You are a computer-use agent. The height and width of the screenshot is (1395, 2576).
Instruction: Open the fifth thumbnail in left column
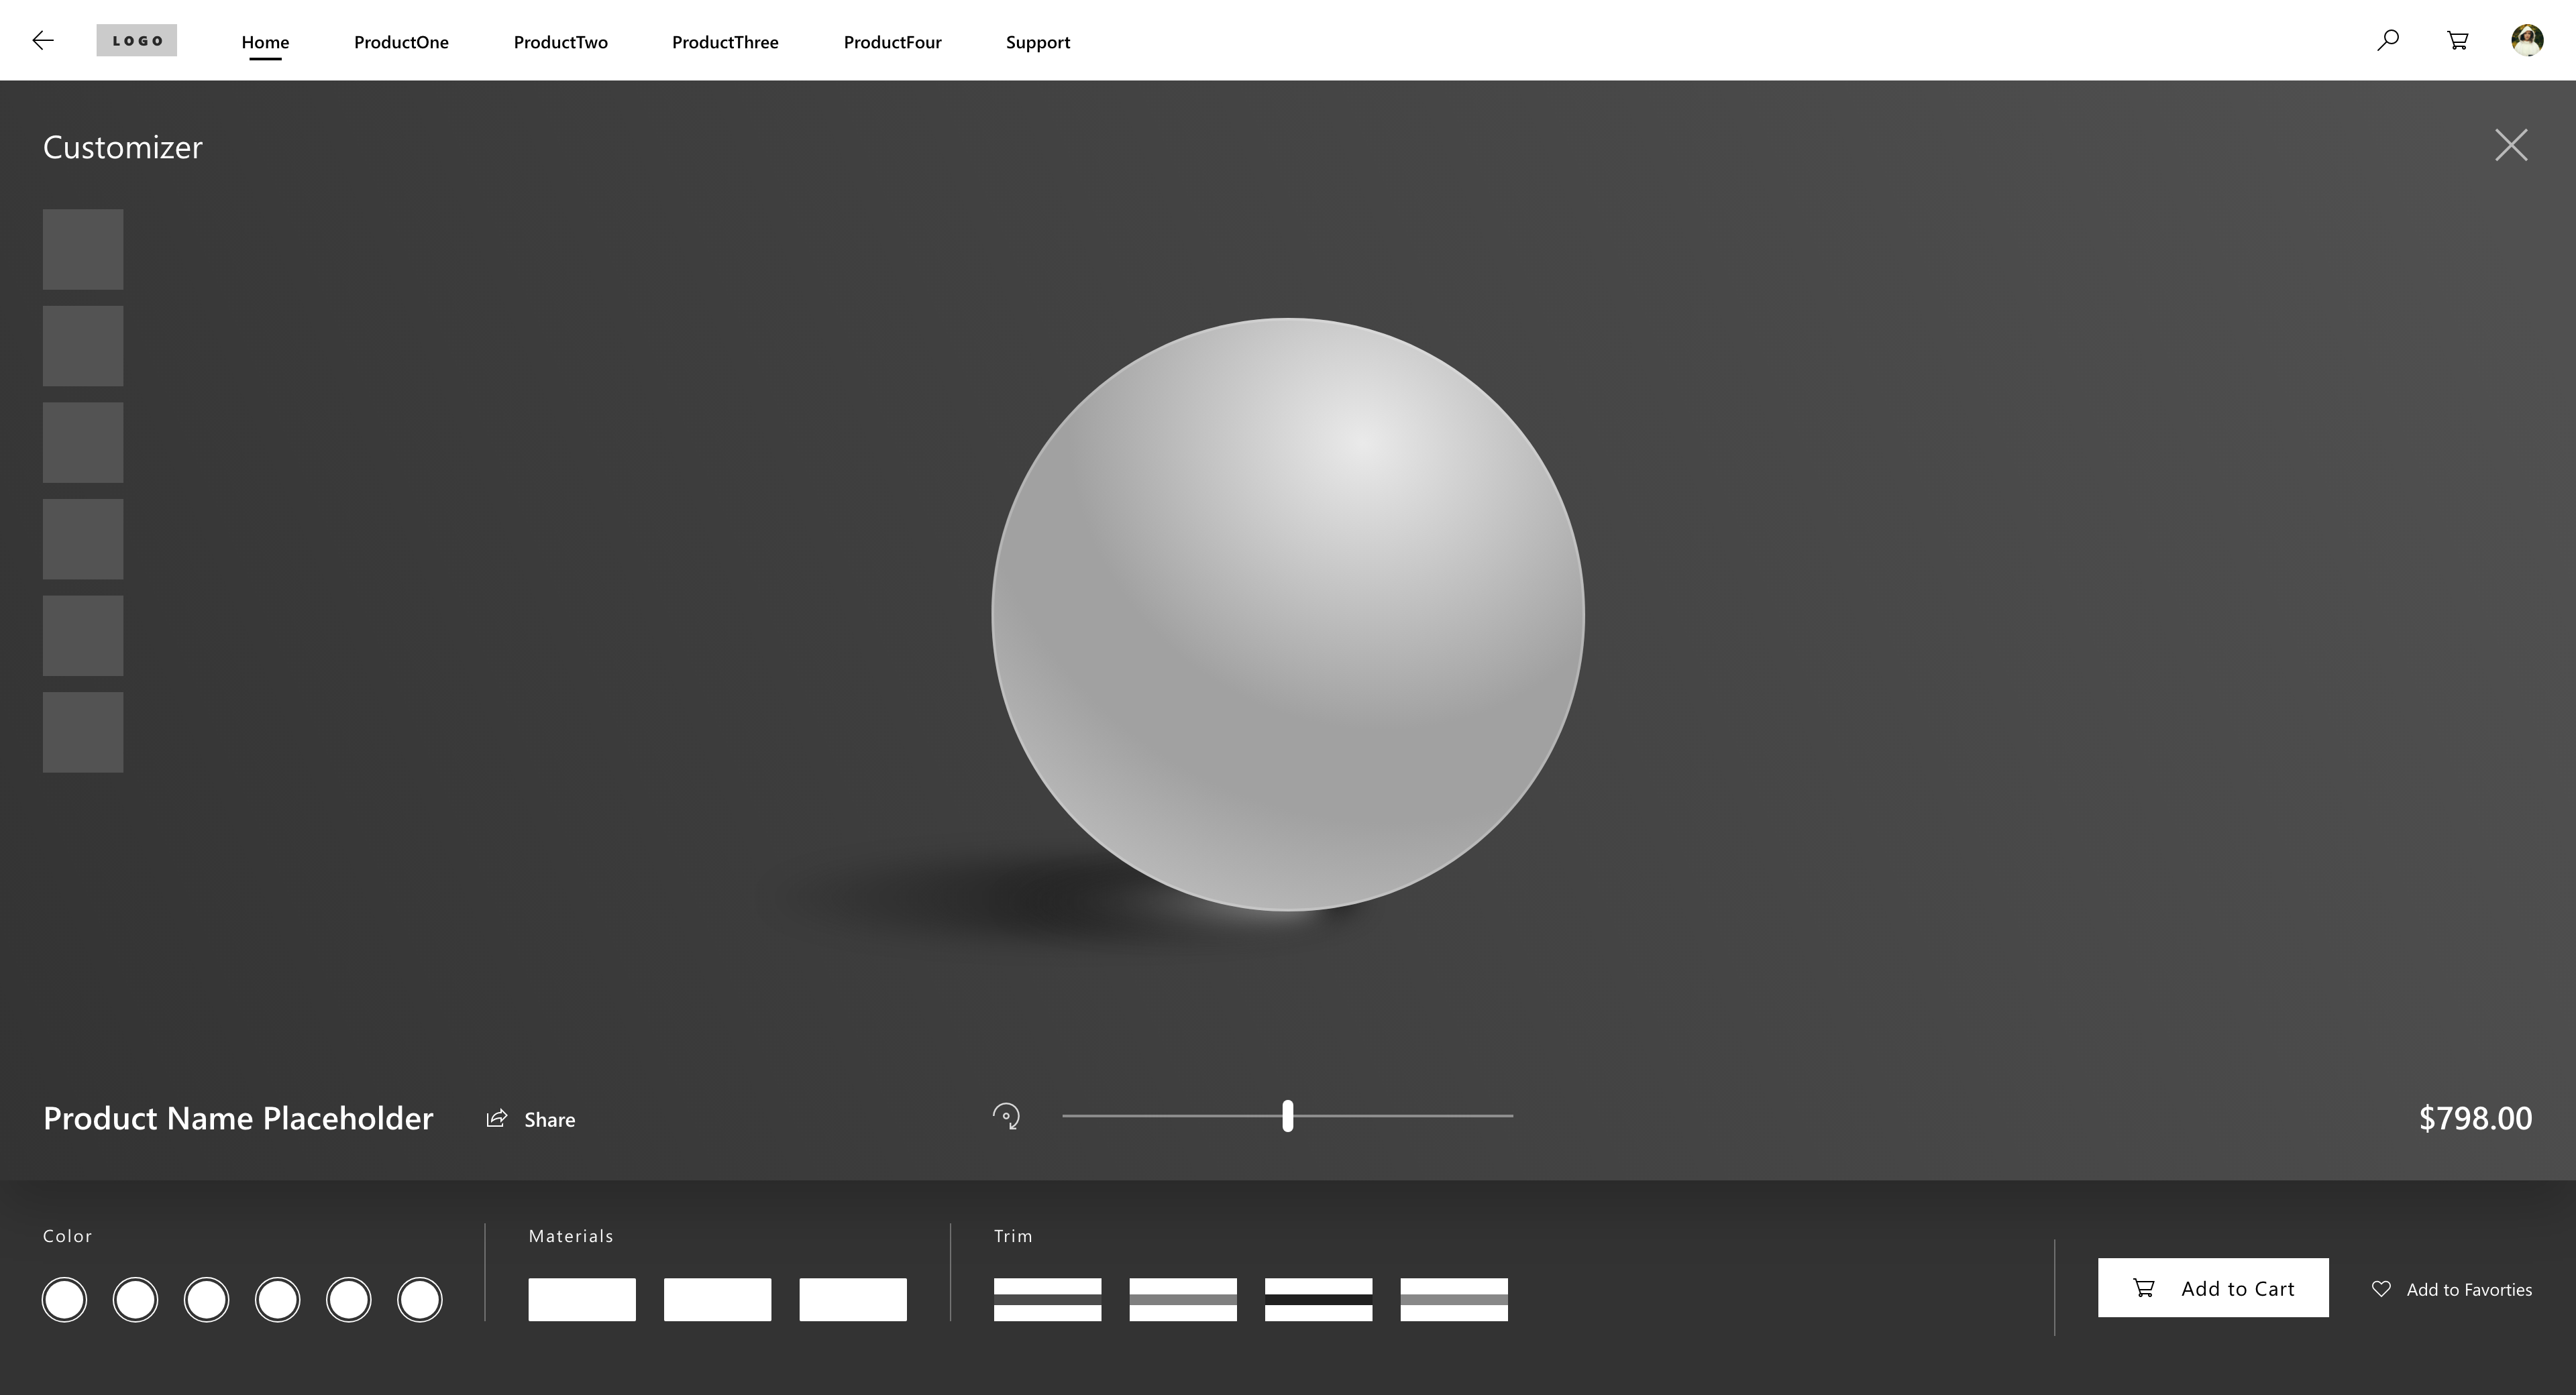click(83, 636)
